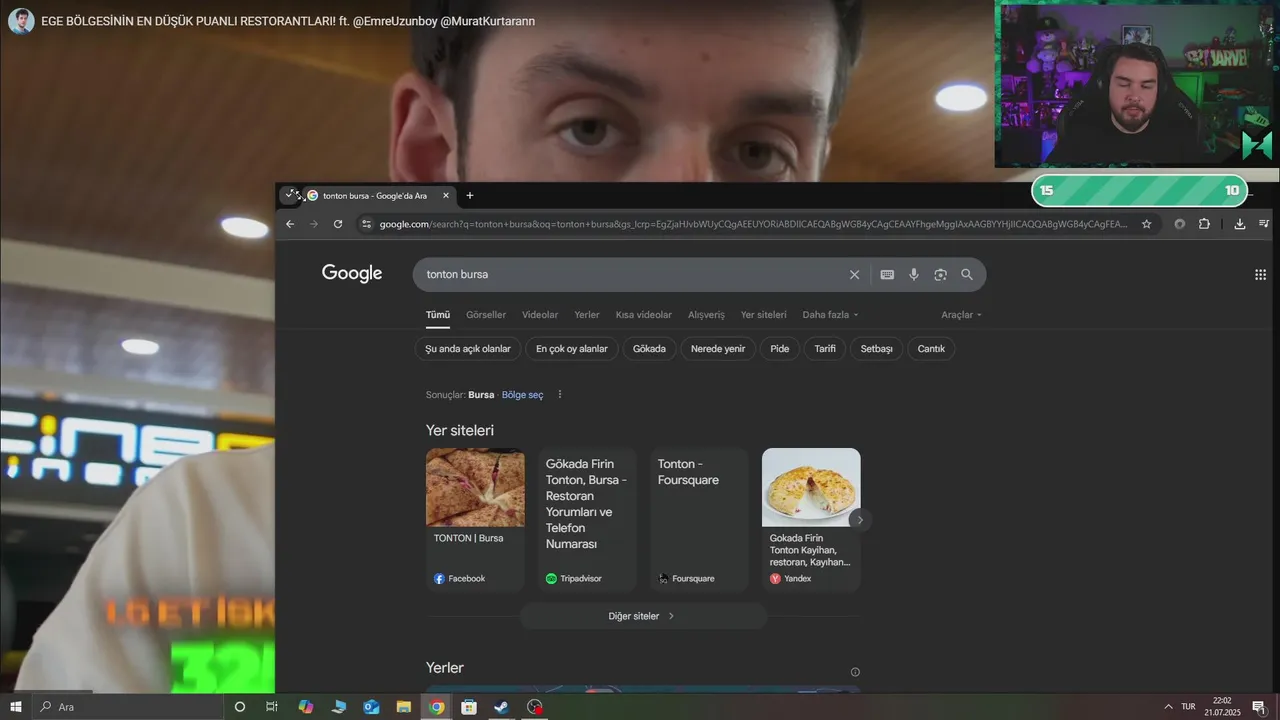Open Yandex Gokada Firin Tonton card

(811, 519)
